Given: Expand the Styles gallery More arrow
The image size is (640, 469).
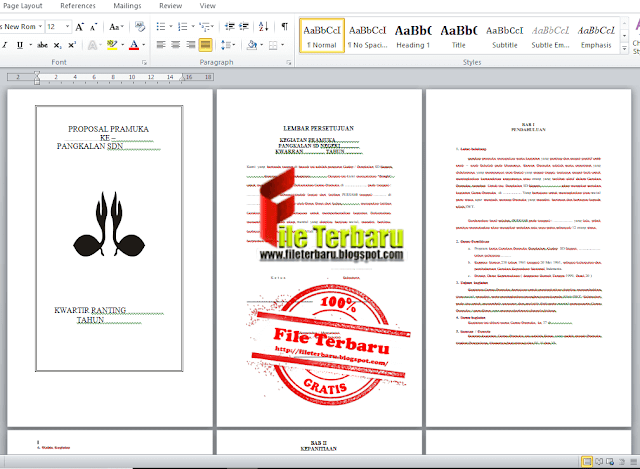Looking at the screenshot, I should [x=624, y=49].
